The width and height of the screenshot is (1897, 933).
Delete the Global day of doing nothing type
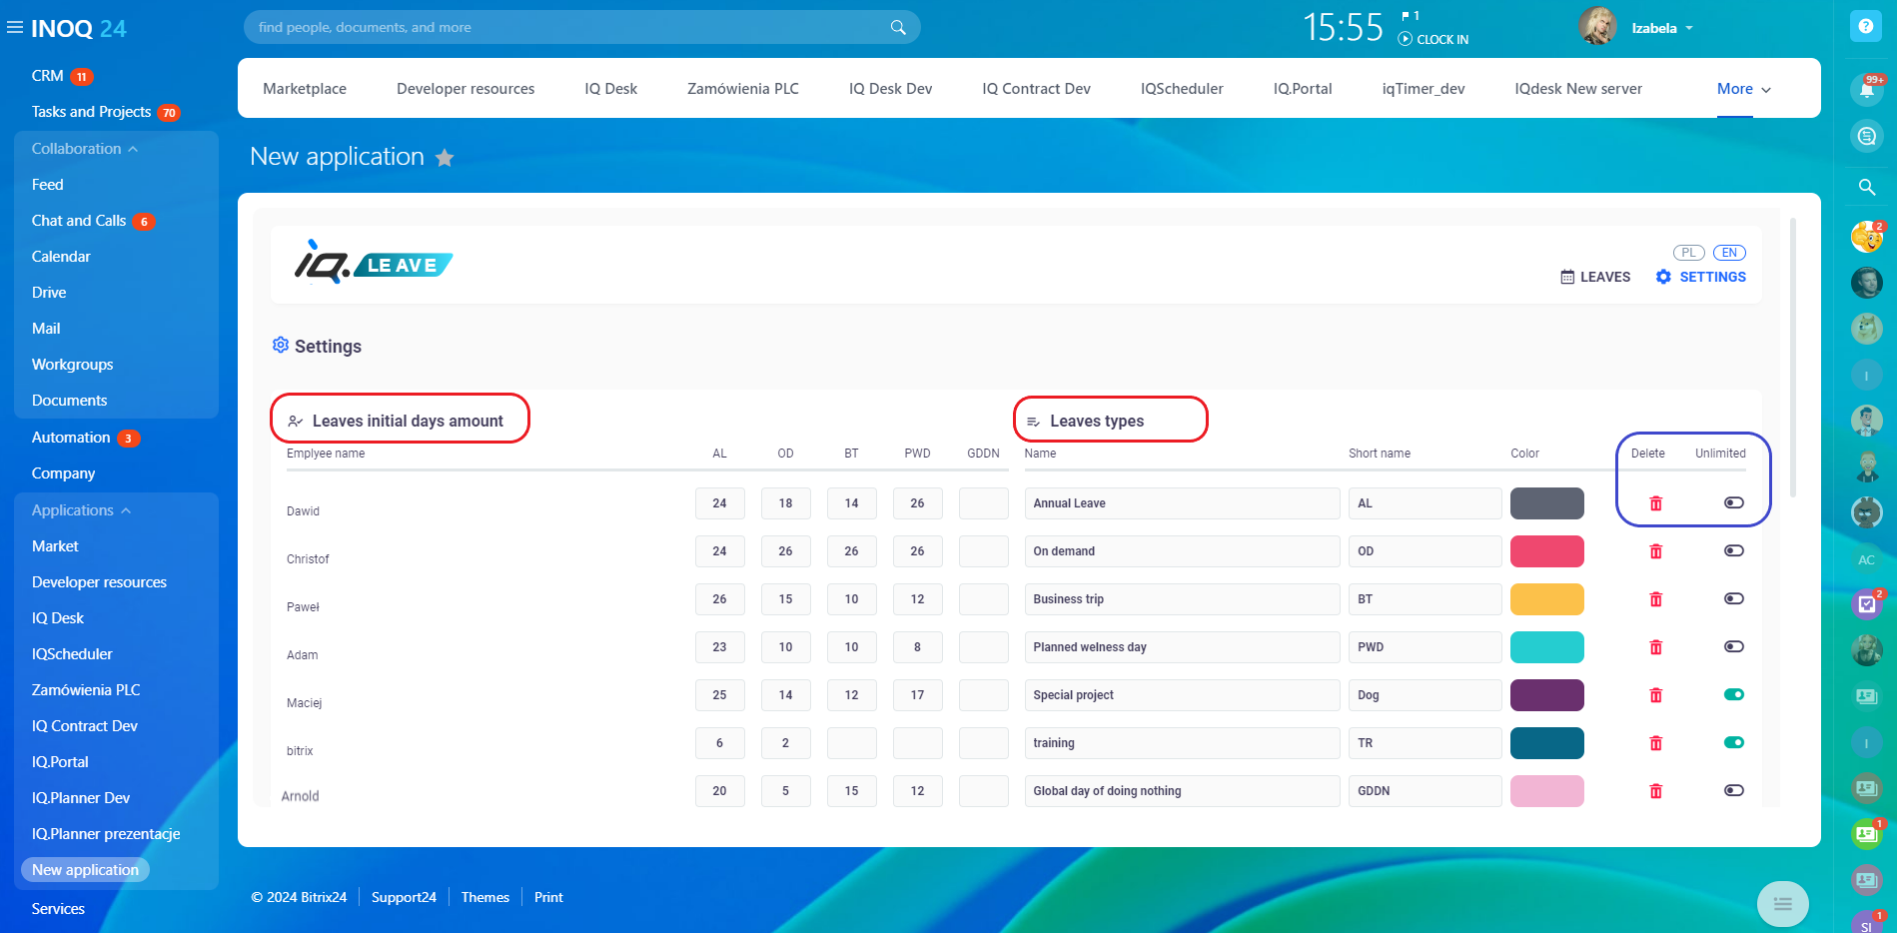click(x=1656, y=791)
